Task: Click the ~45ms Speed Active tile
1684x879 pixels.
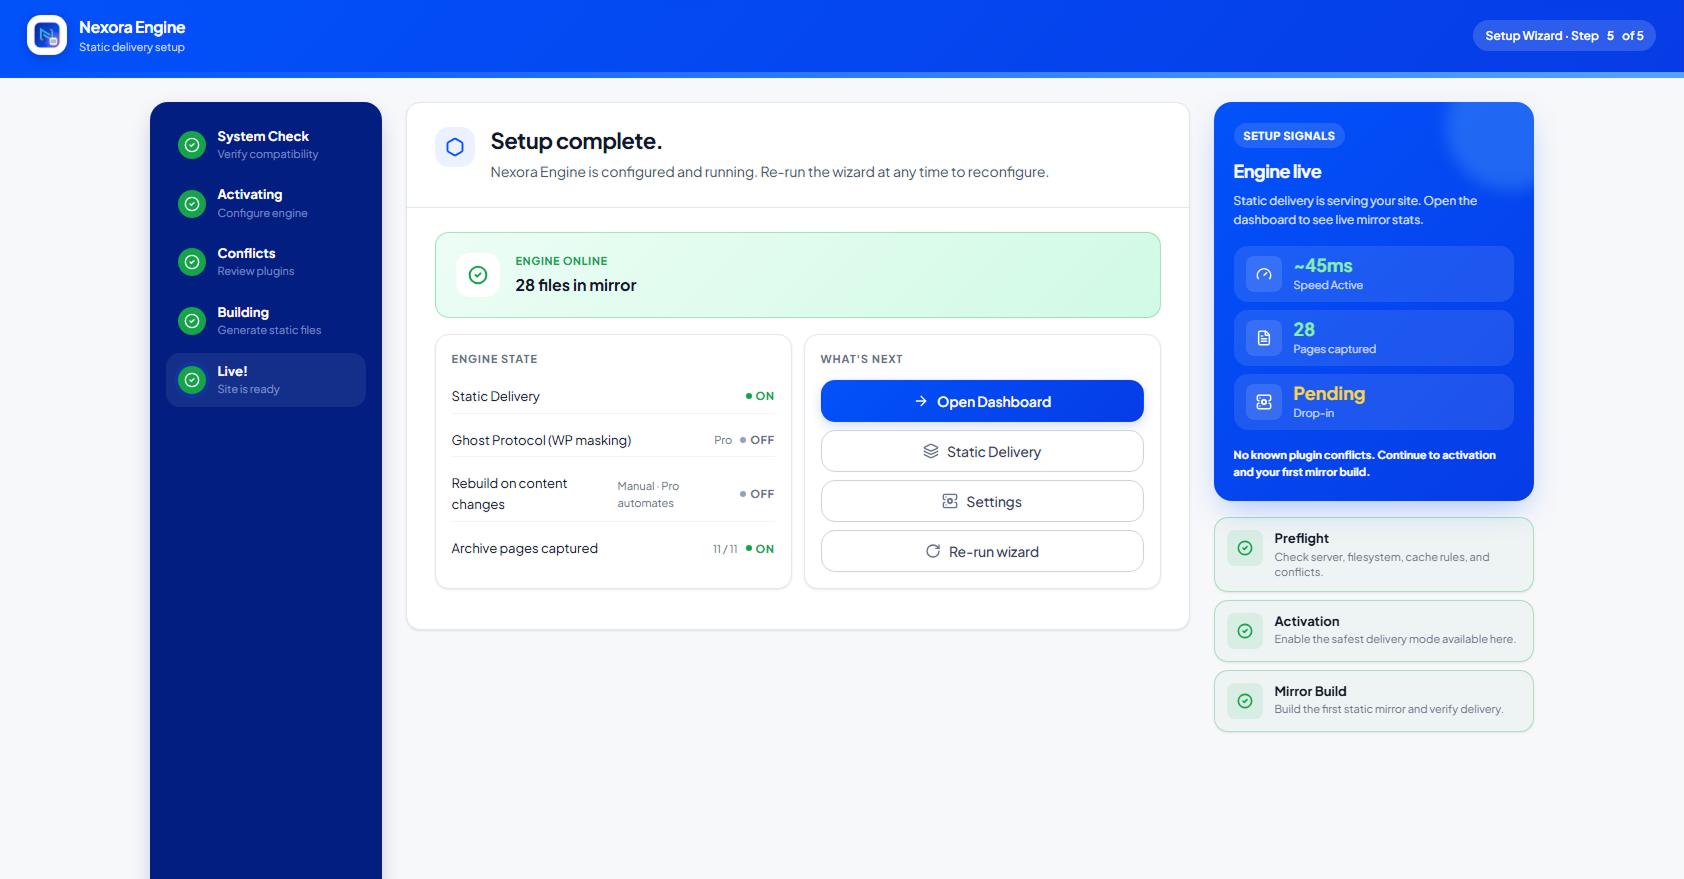Action: click(x=1374, y=274)
